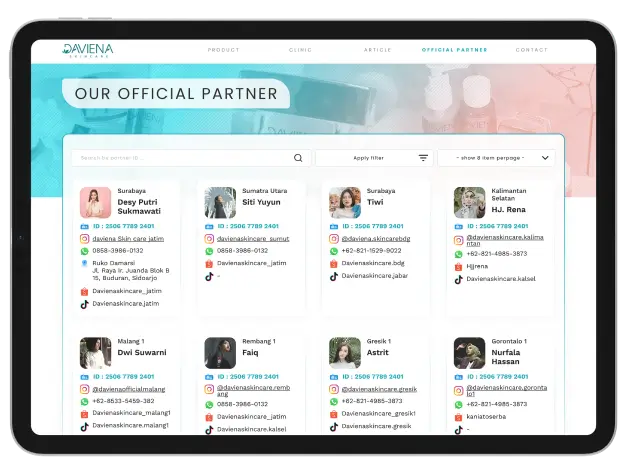The image size is (624, 468).
Task: Open the show 8 item perpage dropdown
Action: pyautogui.click(x=497, y=158)
